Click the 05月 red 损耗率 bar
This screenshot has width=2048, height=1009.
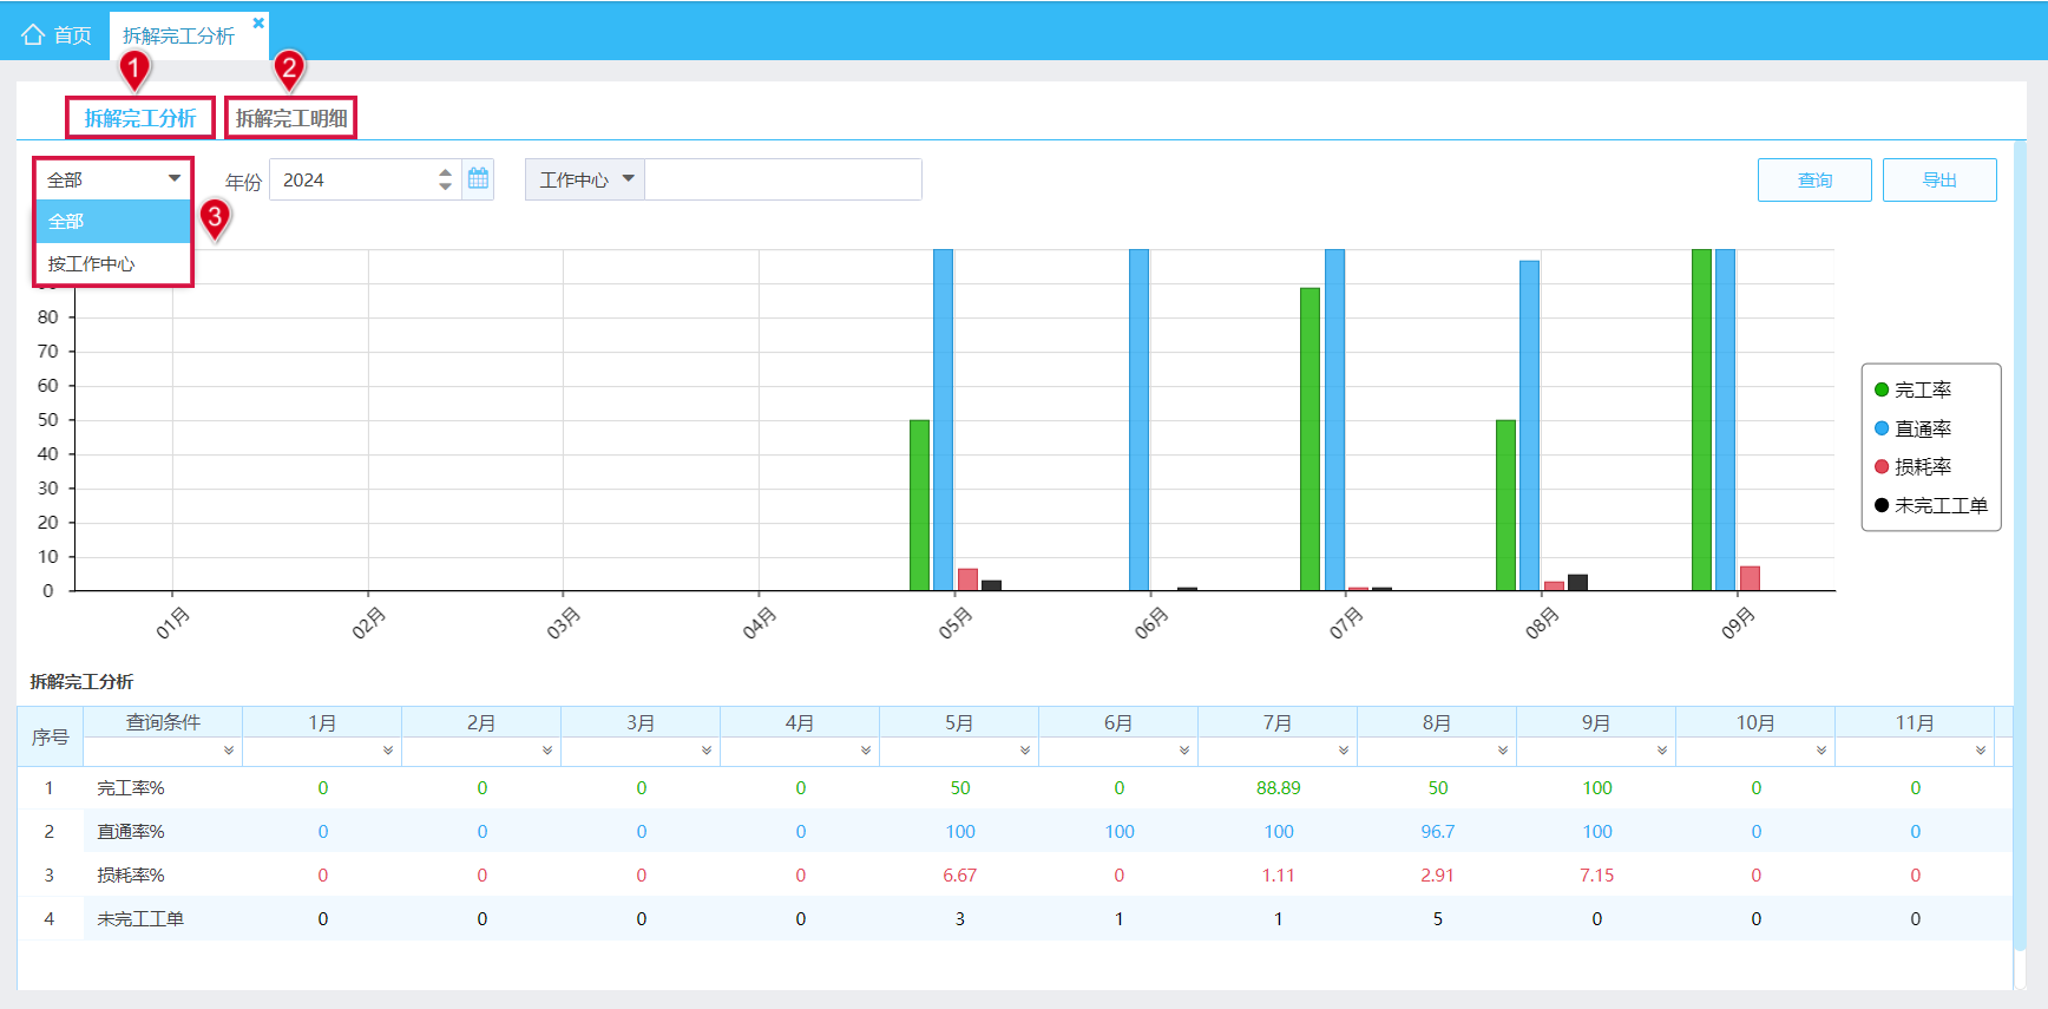(x=968, y=579)
